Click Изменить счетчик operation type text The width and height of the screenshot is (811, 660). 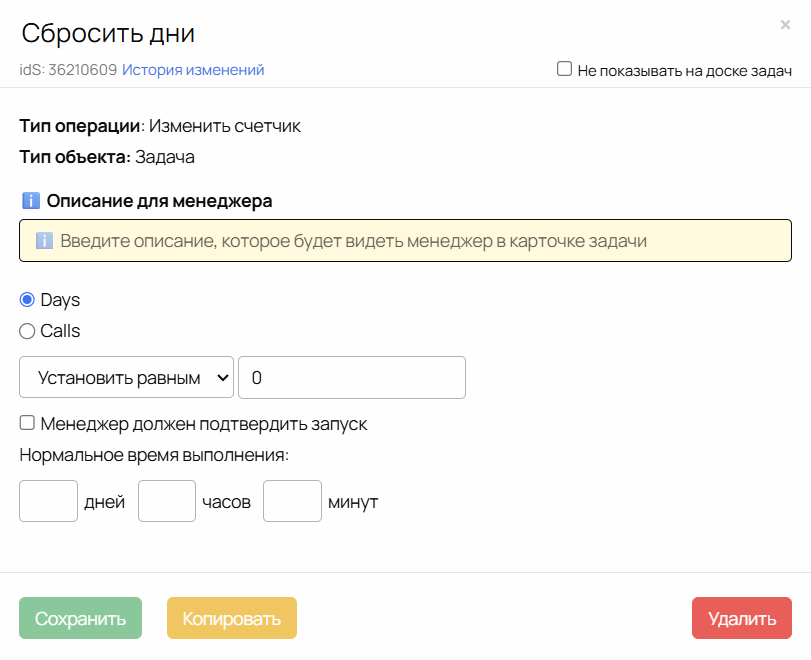pyautogui.click(x=225, y=126)
